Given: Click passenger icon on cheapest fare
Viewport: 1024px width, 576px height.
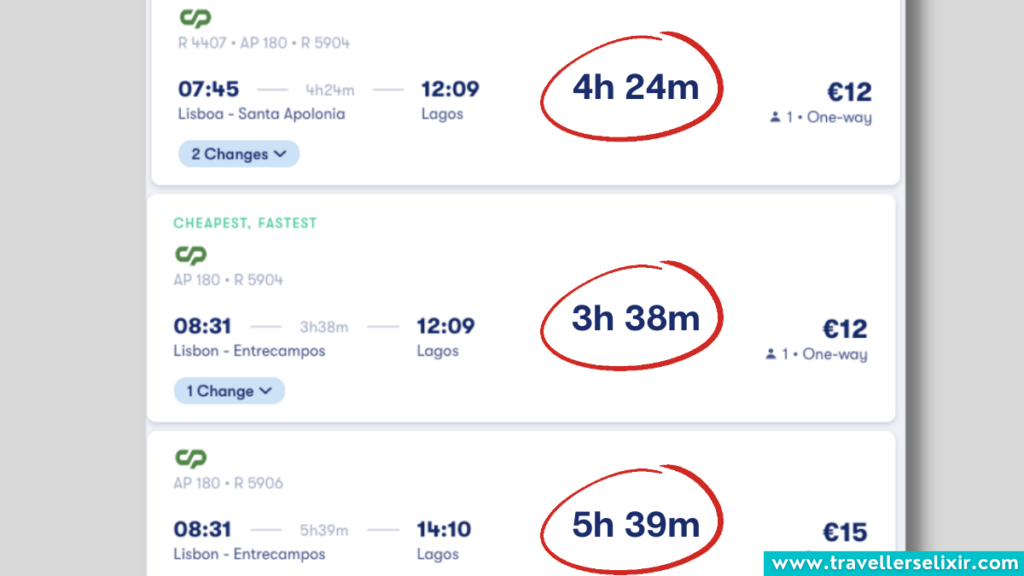Looking at the screenshot, I should (773, 354).
